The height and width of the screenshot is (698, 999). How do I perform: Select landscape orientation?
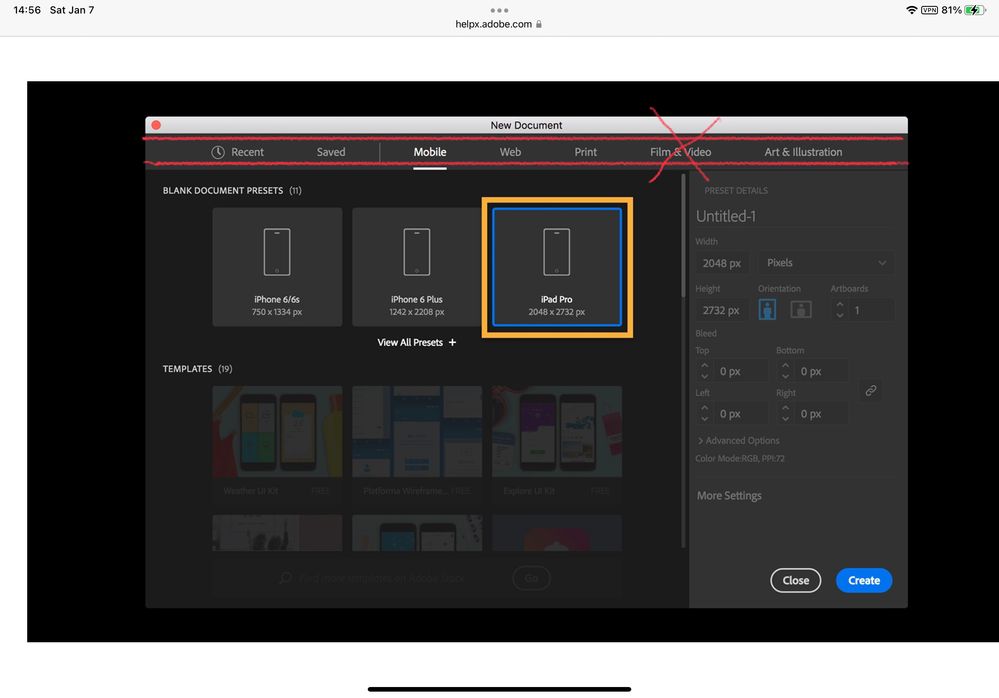(801, 310)
